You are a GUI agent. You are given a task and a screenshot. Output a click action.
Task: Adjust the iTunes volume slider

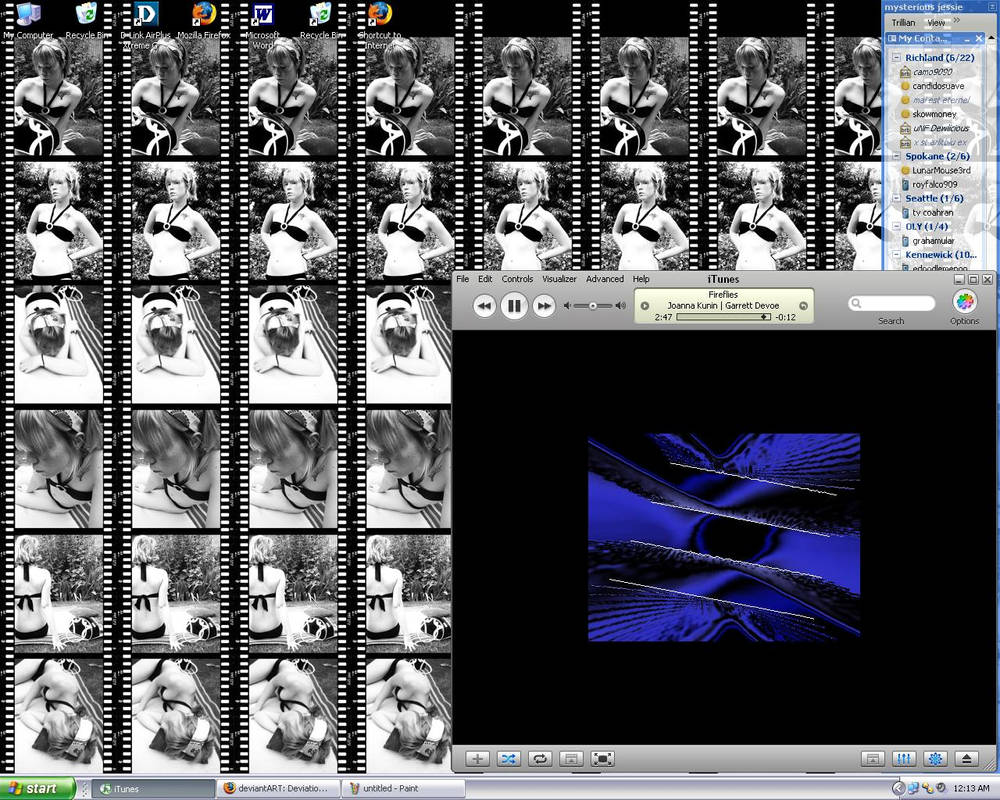[592, 306]
